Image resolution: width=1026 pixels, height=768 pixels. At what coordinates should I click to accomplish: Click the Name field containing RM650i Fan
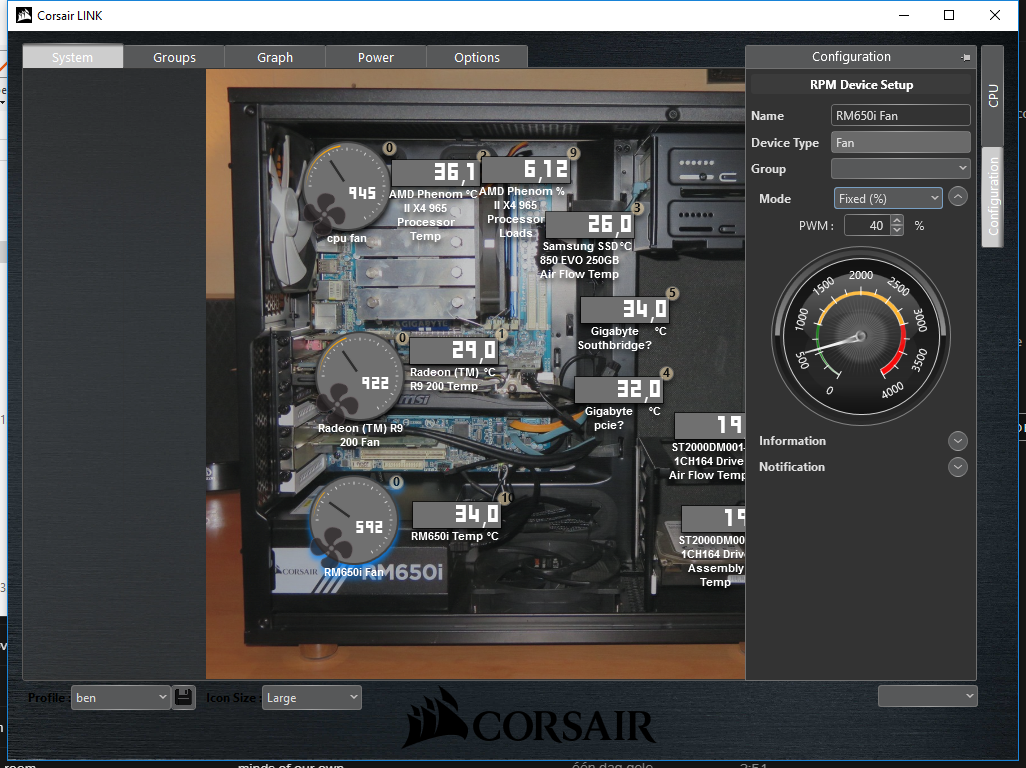point(900,115)
